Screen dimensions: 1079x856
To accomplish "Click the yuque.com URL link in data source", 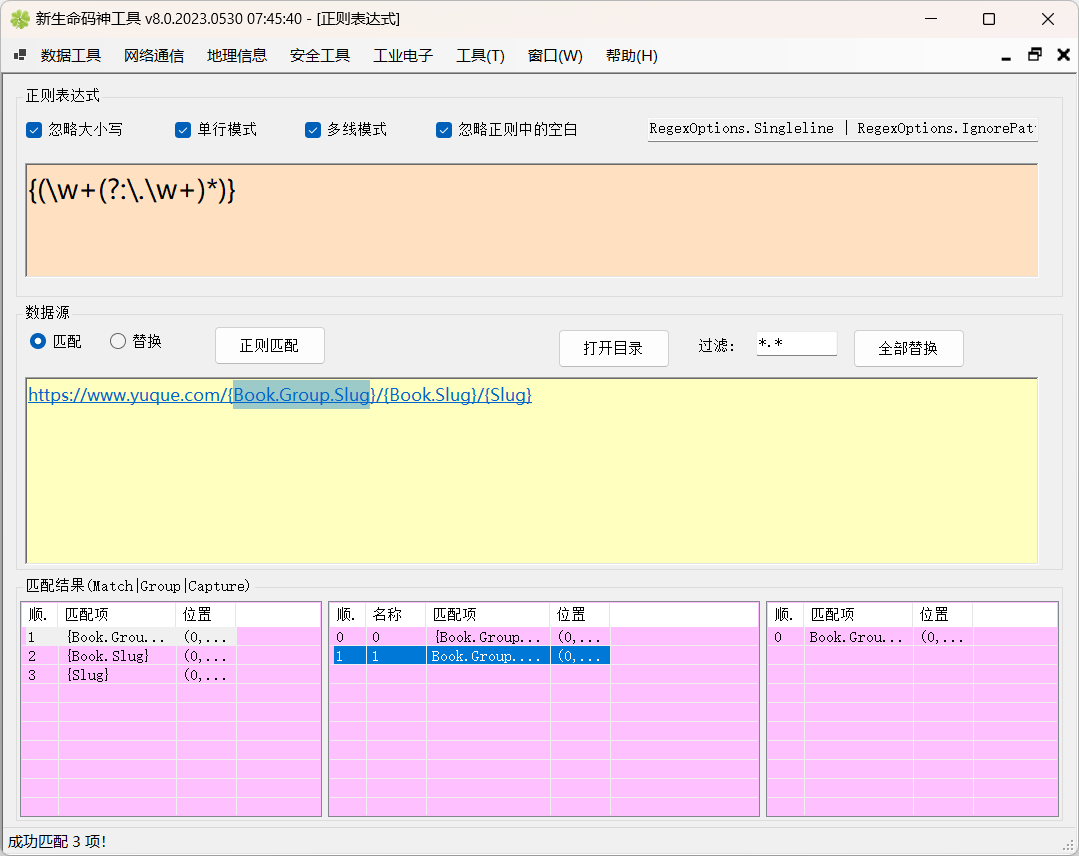I will pos(280,395).
